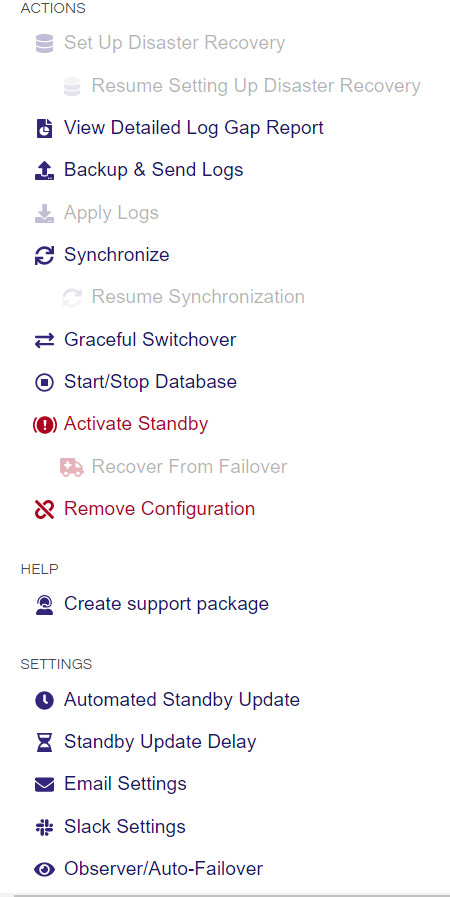Click the View Detailed Log Gap Report icon
450x897 pixels.
pos(45,128)
